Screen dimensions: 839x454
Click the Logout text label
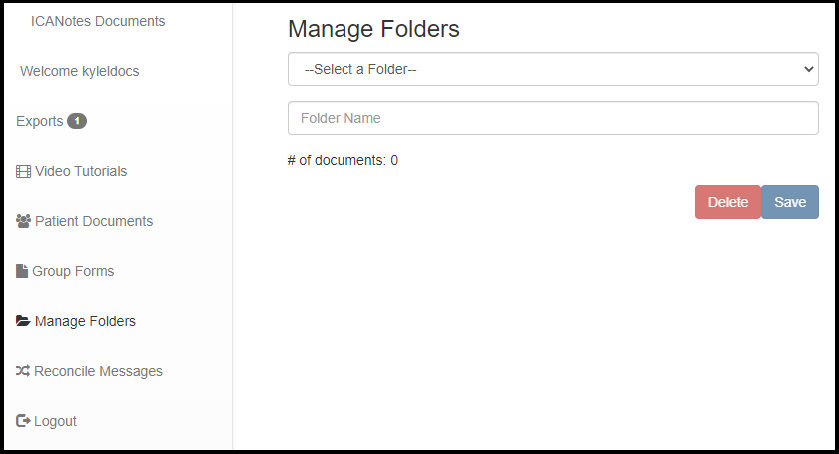tap(55, 421)
